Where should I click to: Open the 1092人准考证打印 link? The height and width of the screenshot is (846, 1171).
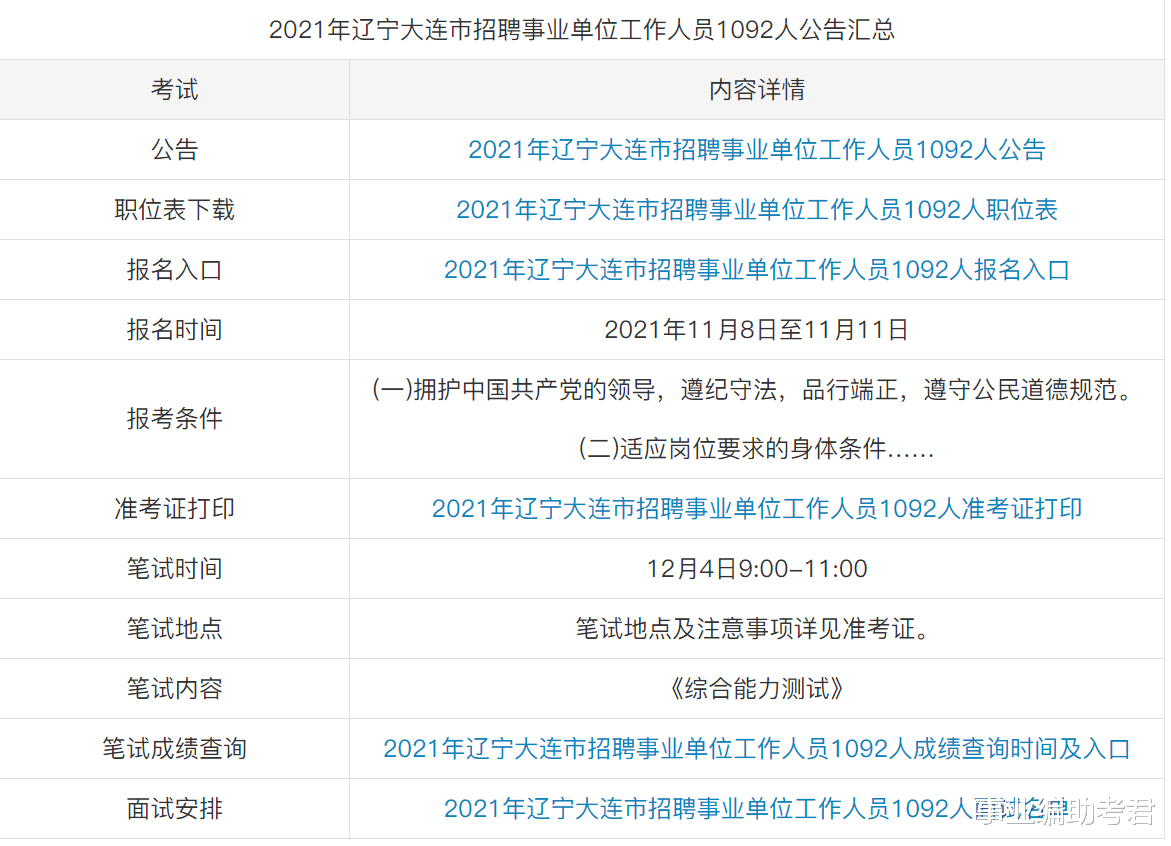(757, 508)
